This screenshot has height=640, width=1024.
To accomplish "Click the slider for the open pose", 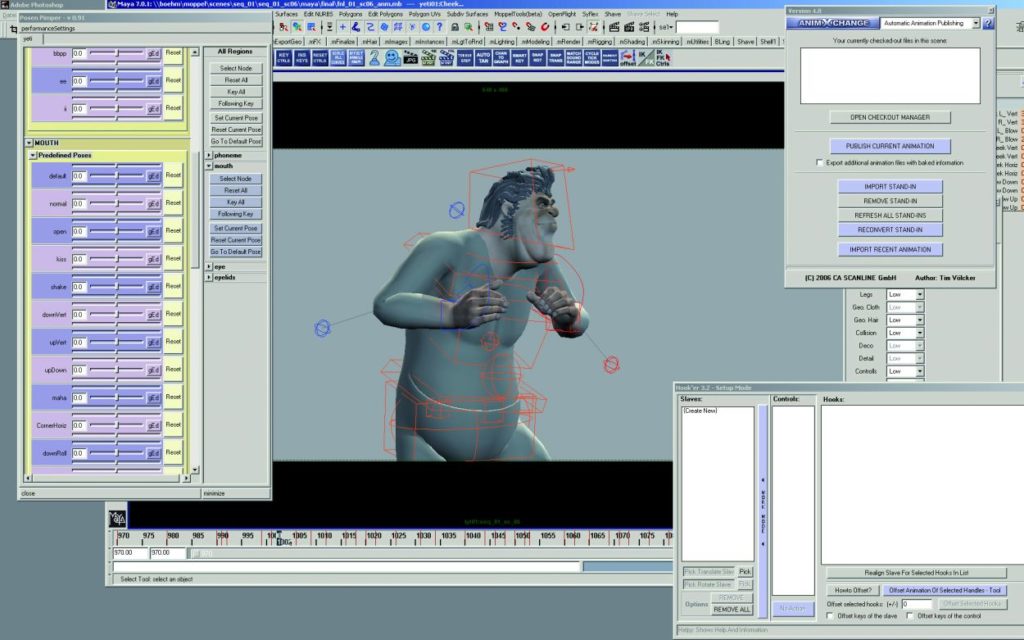I will pyautogui.click(x=116, y=231).
